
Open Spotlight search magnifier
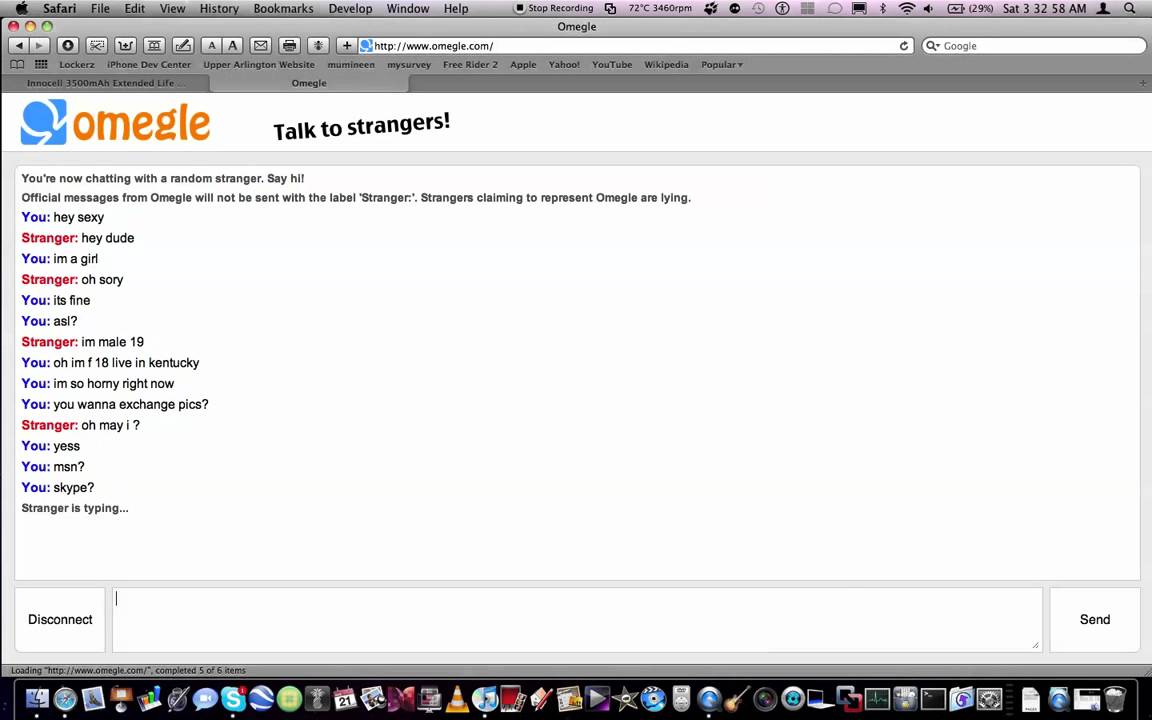pyautogui.click(x=1130, y=8)
